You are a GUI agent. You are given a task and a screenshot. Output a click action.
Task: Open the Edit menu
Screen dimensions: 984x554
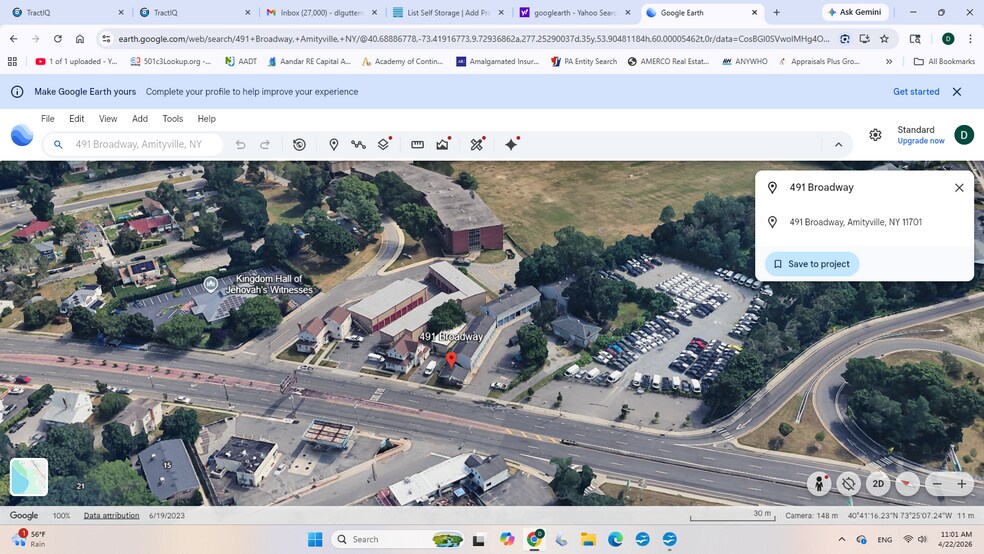click(x=77, y=119)
